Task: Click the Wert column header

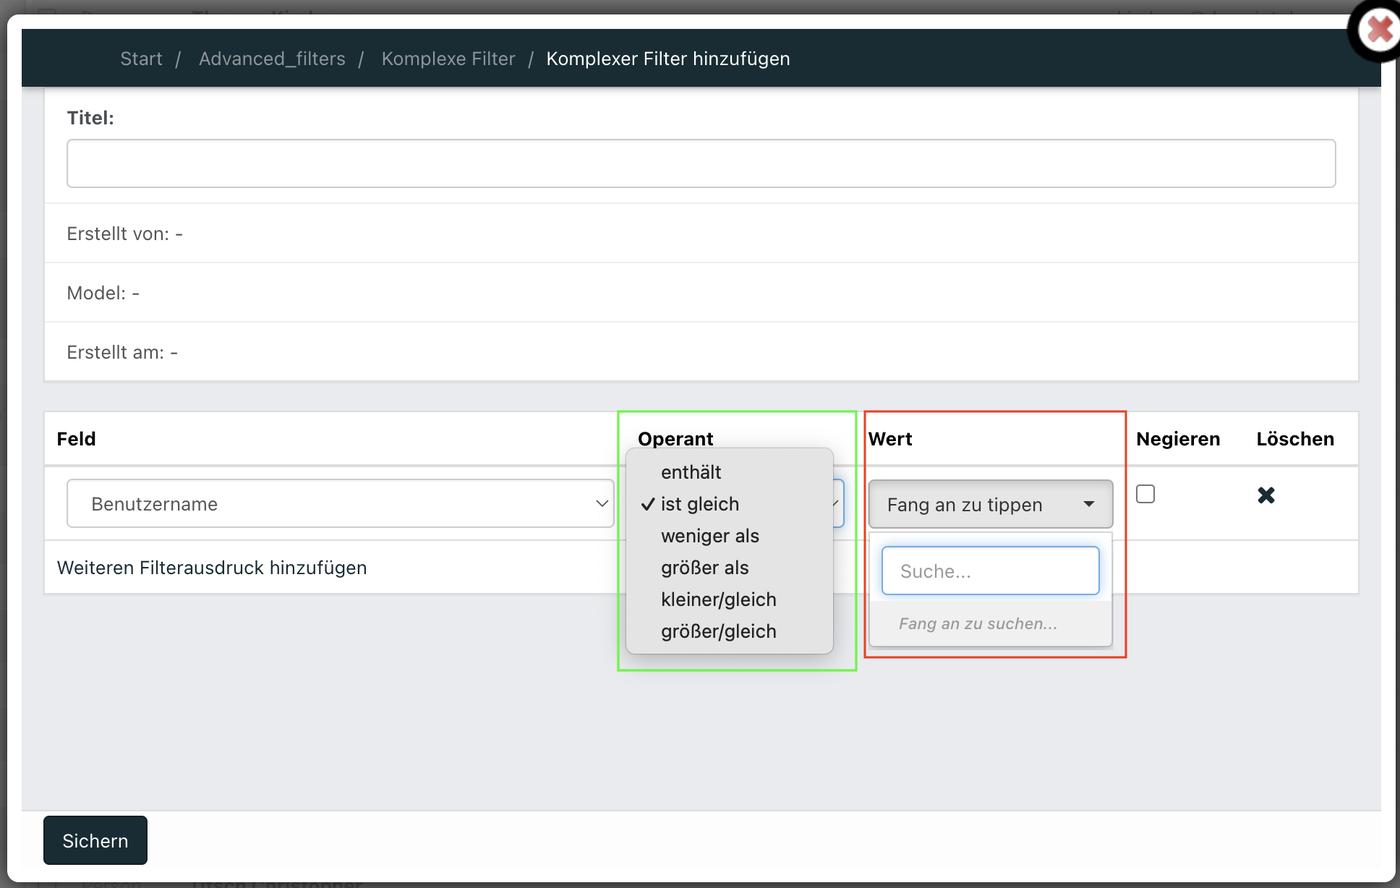Action: click(x=890, y=438)
